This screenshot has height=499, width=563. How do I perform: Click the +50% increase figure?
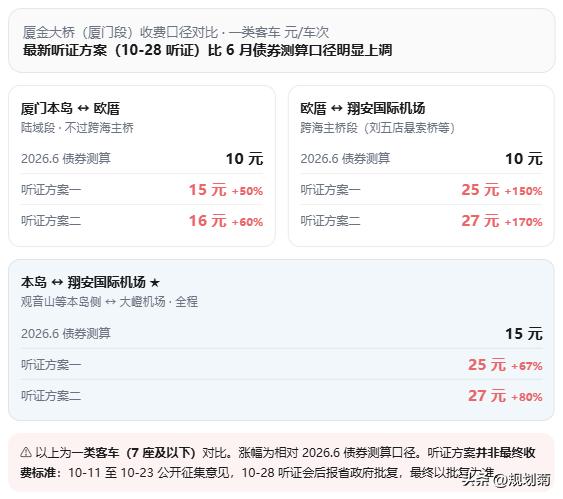[247, 191]
